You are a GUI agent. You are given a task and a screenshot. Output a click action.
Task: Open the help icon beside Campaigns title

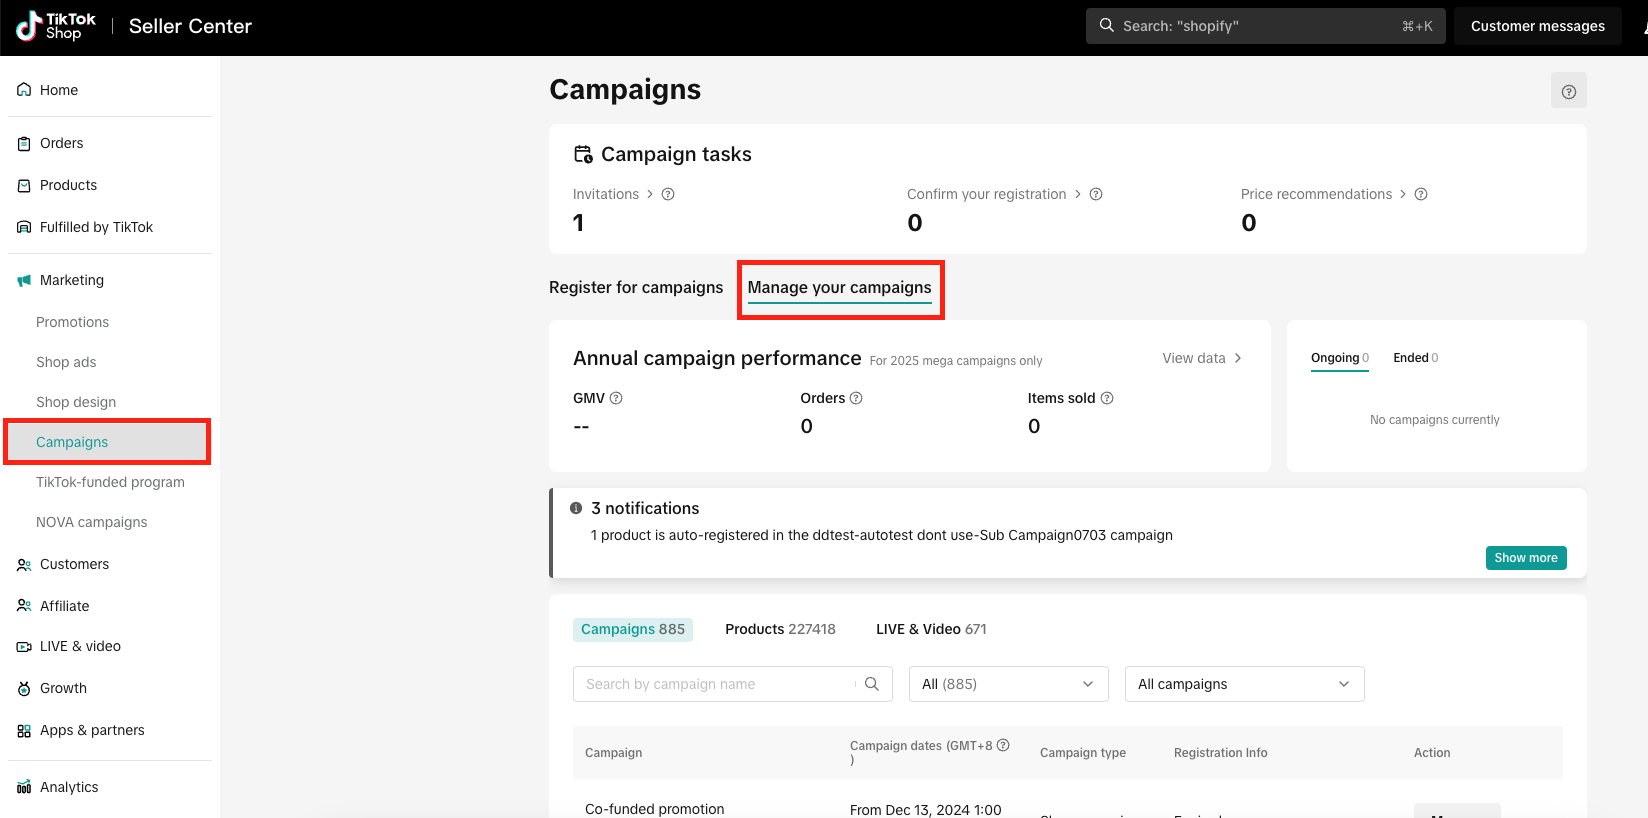coord(1568,91)
